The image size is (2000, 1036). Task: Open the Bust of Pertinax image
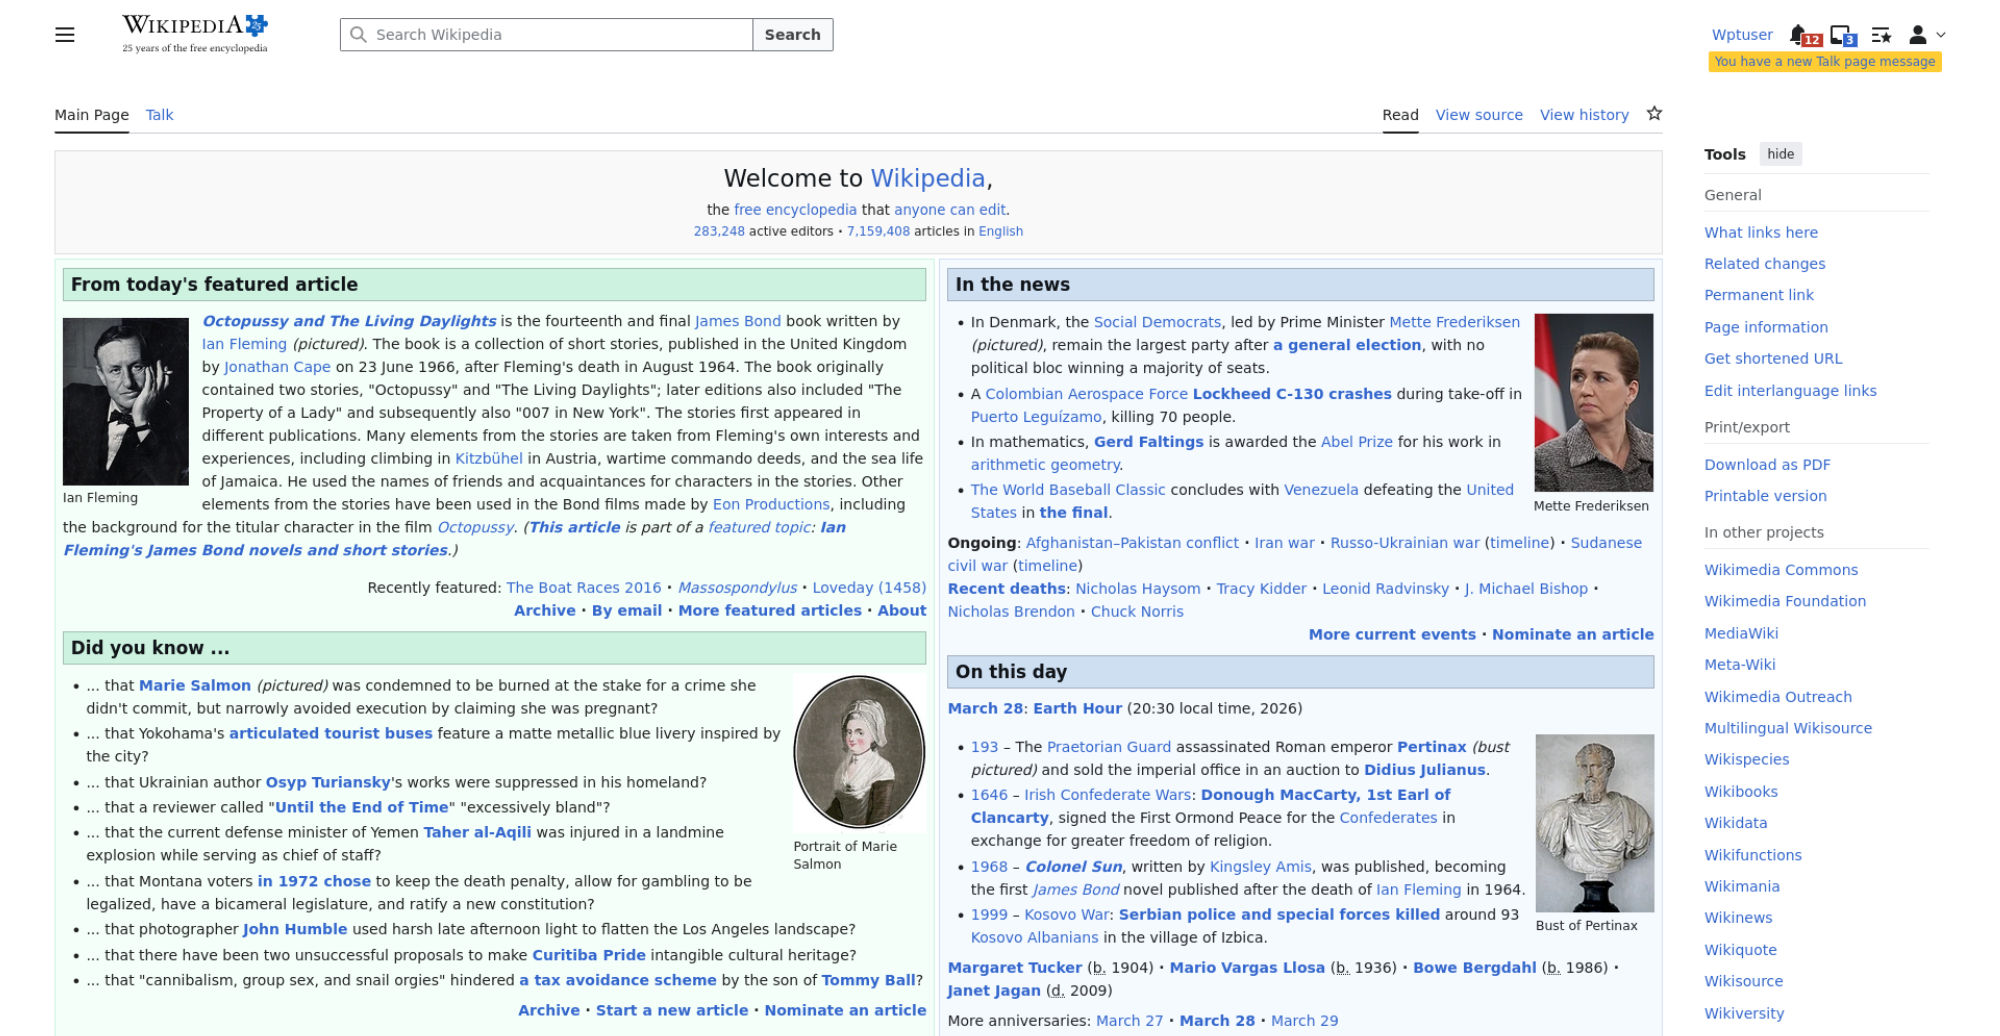[x=1594, y=823]
